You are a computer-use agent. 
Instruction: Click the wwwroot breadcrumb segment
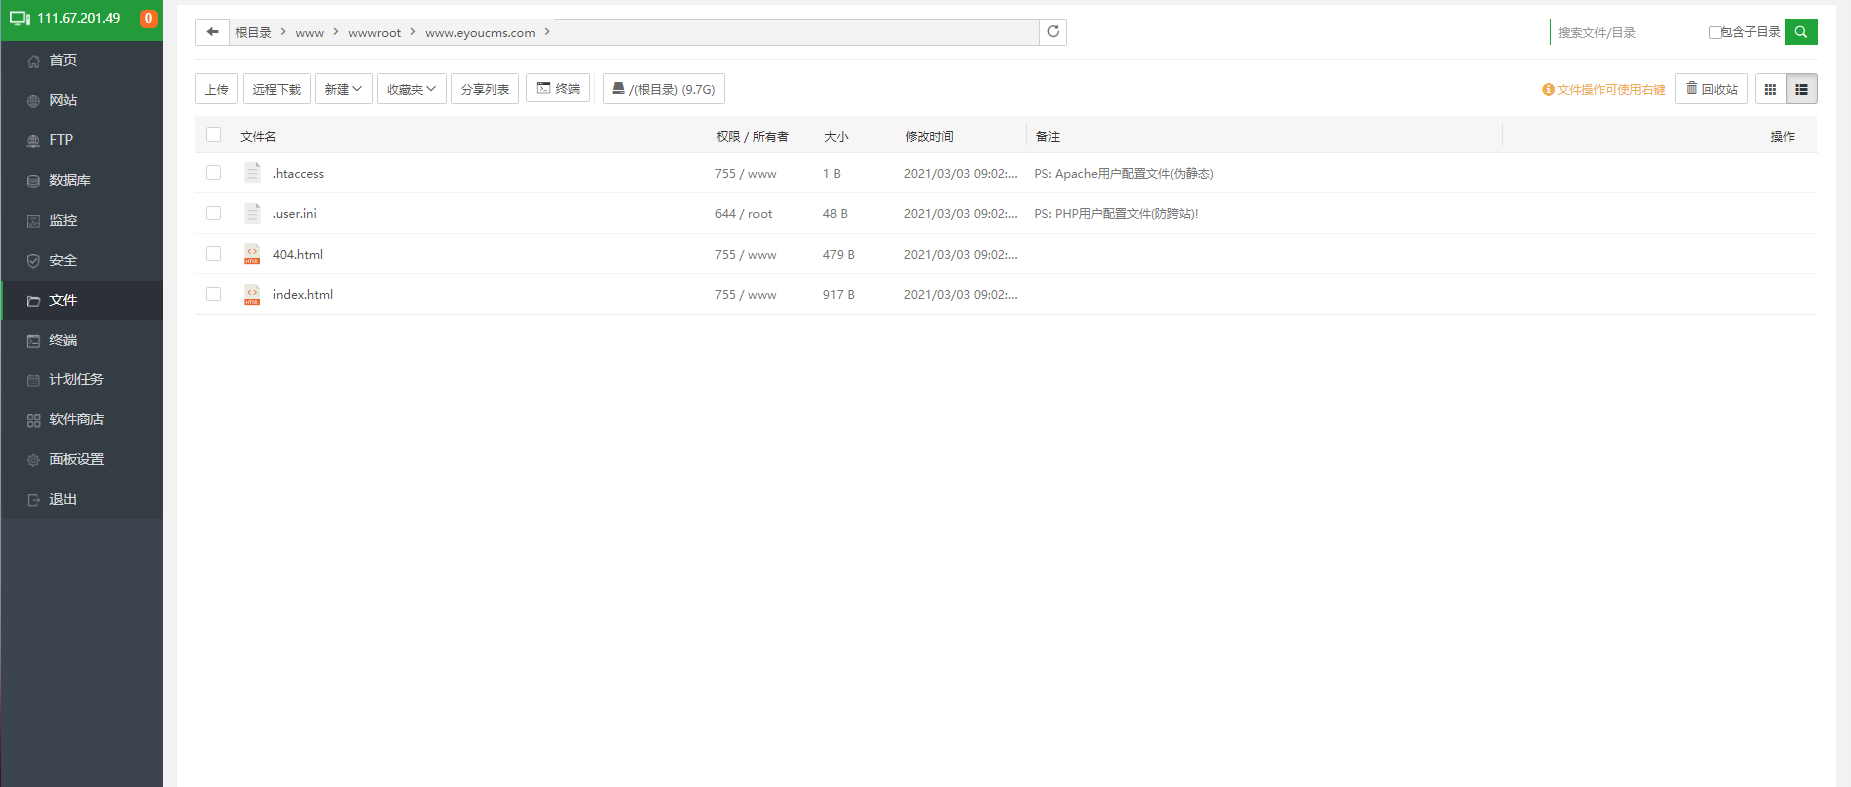374,33
